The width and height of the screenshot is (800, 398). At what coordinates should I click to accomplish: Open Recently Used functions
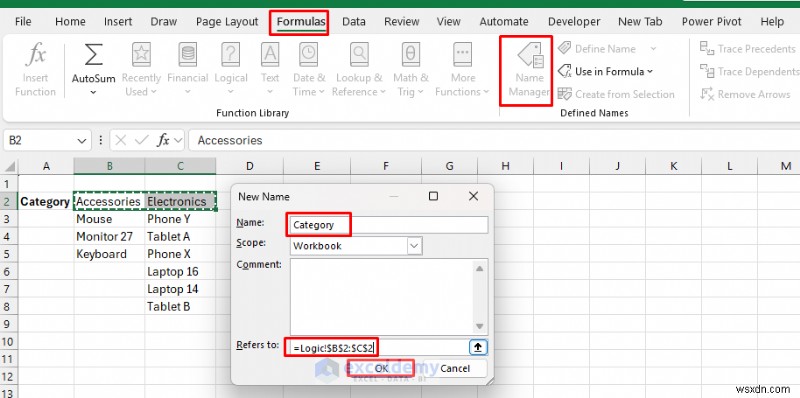(x=141, y=69)
